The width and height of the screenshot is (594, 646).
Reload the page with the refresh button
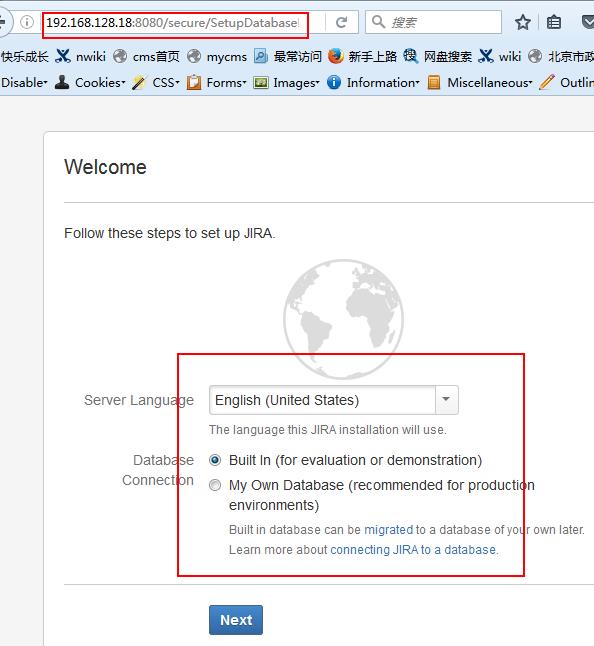pos(341,22)
